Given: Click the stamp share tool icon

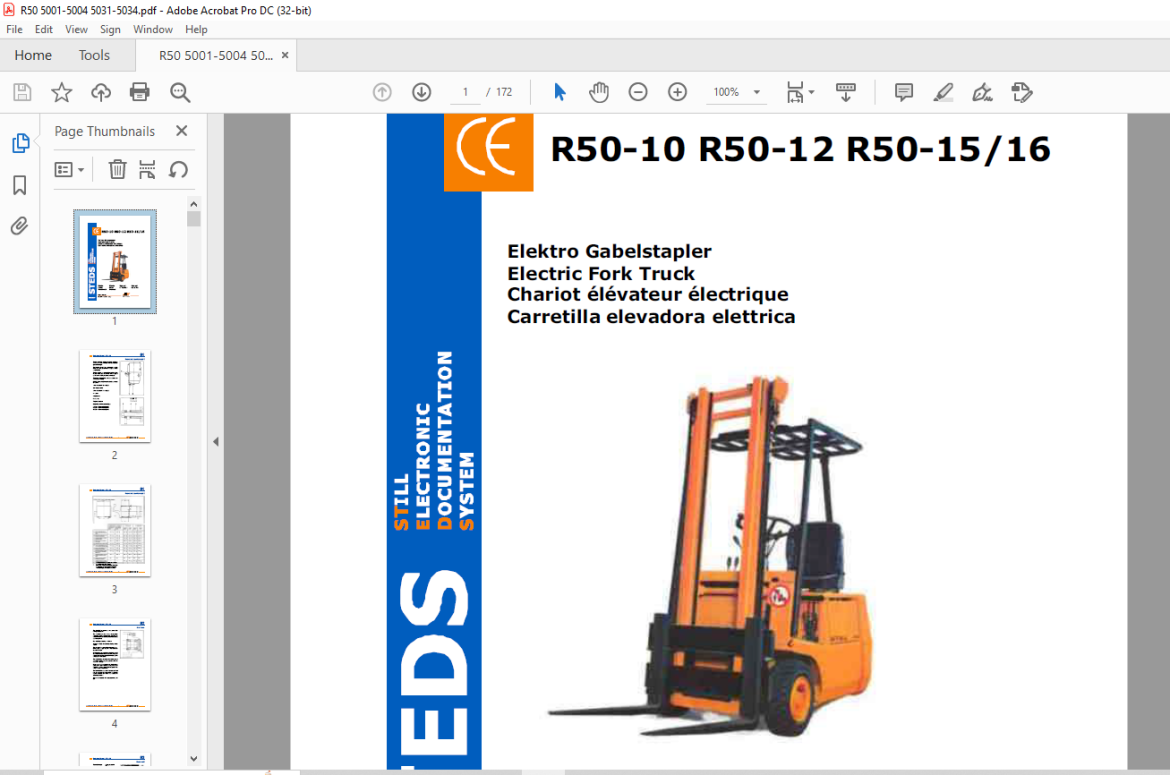Looking at the screenshot, I should [1022, 92].
